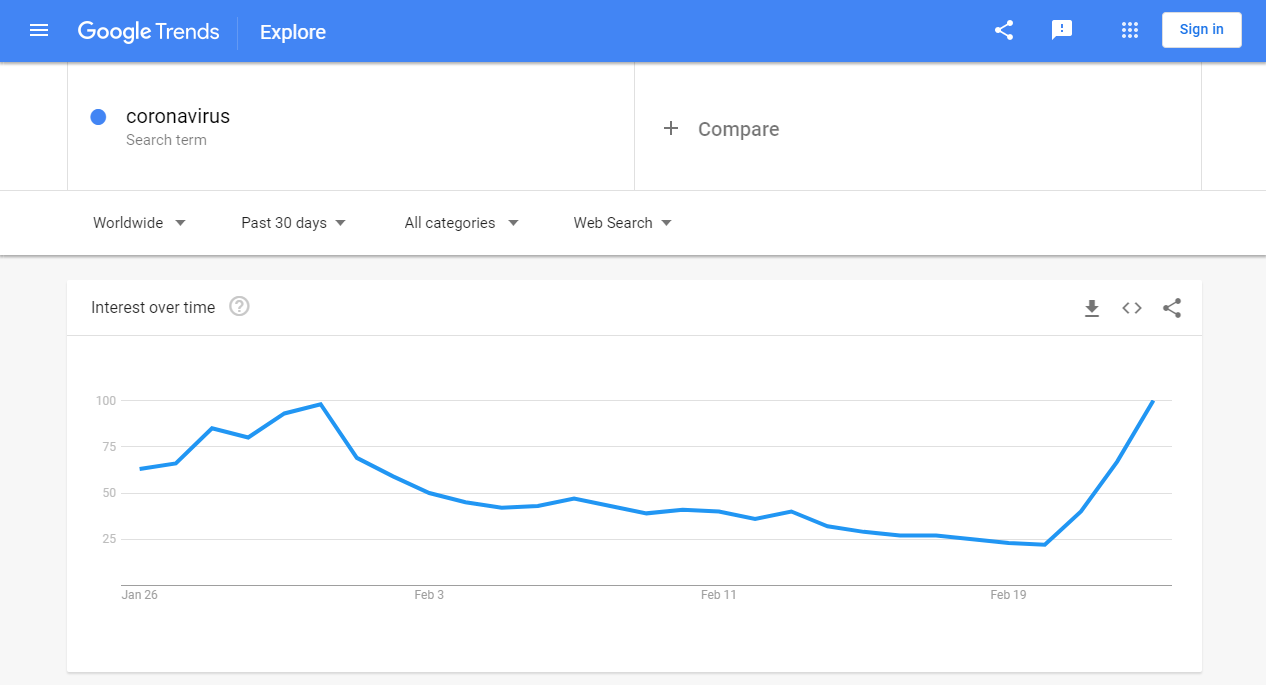1266x685 pixels.
Task: Open the Interest over time help icon
Action: pos(239,306)
